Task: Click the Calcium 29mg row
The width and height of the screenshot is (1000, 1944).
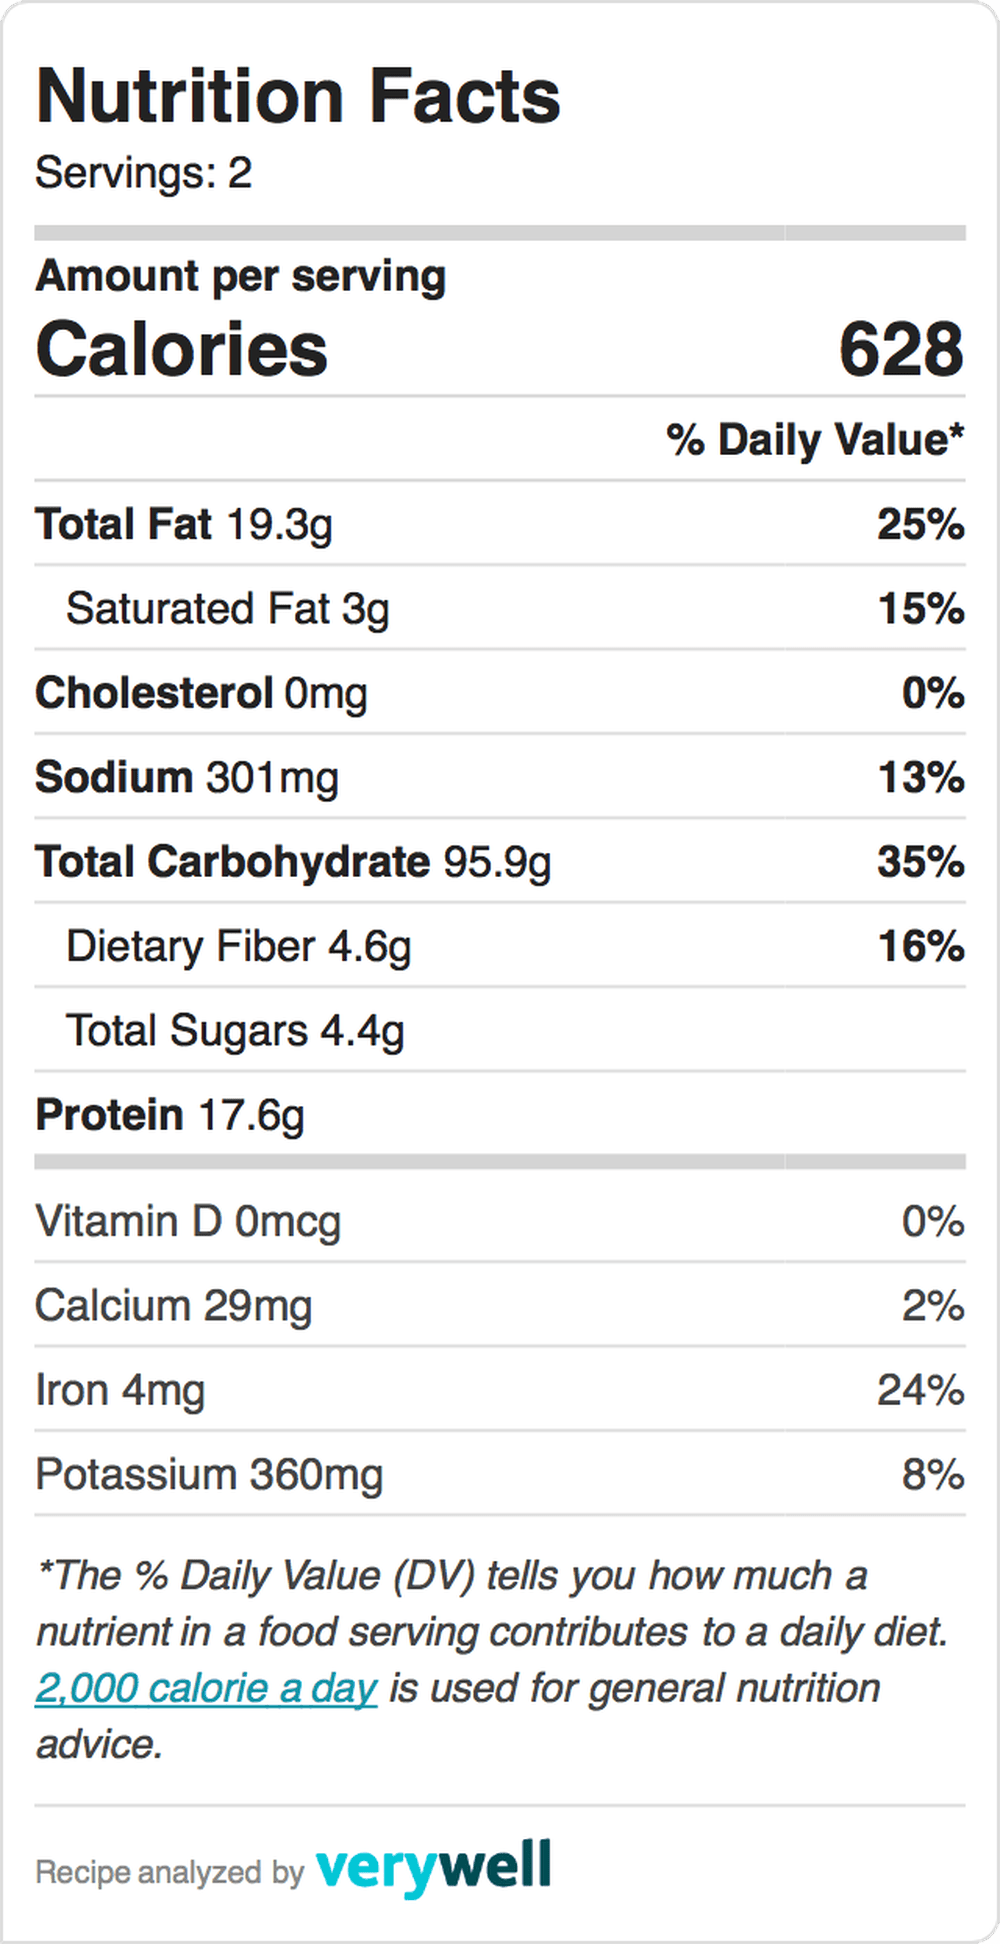Action: pyautogui.click(x=500, y=1305)
